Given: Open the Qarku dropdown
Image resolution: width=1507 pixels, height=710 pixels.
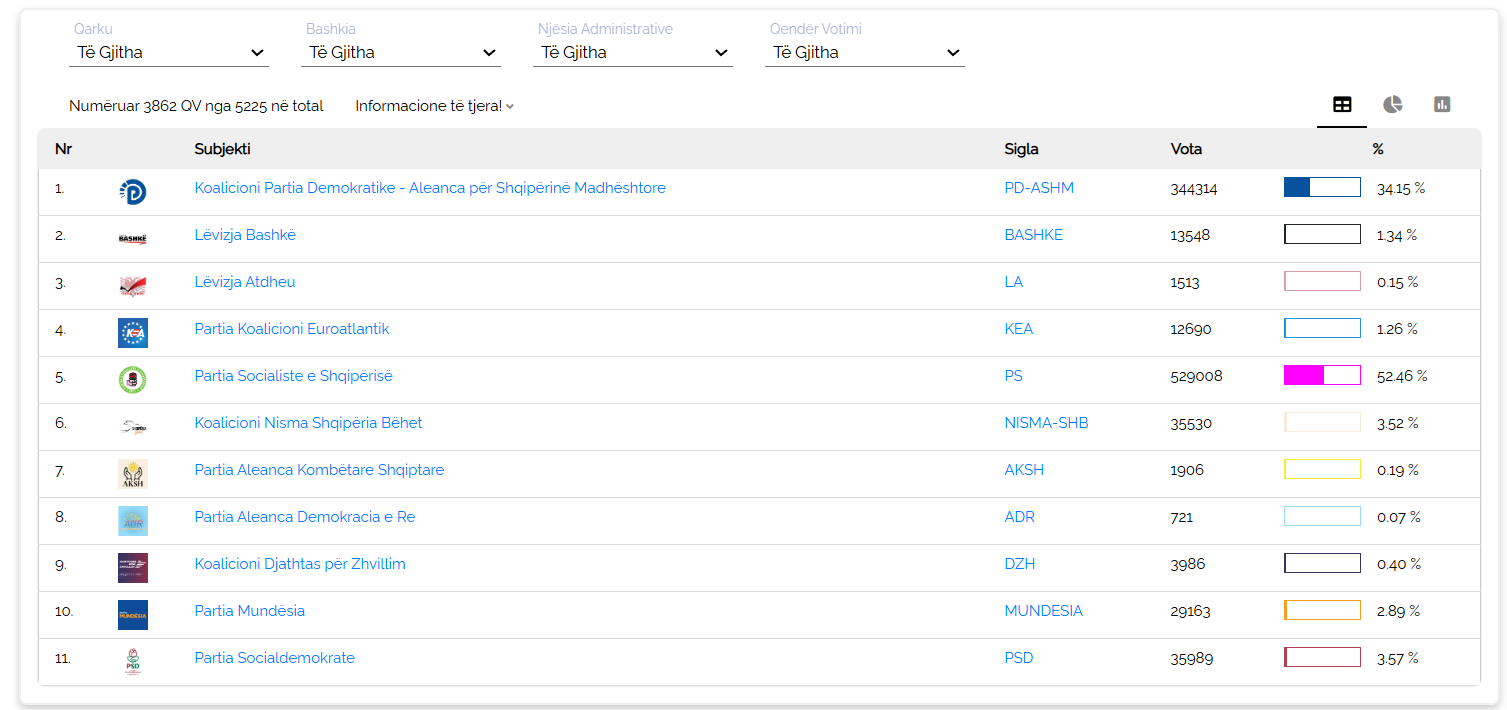Looking at the screenshot, I should point(168,52).
